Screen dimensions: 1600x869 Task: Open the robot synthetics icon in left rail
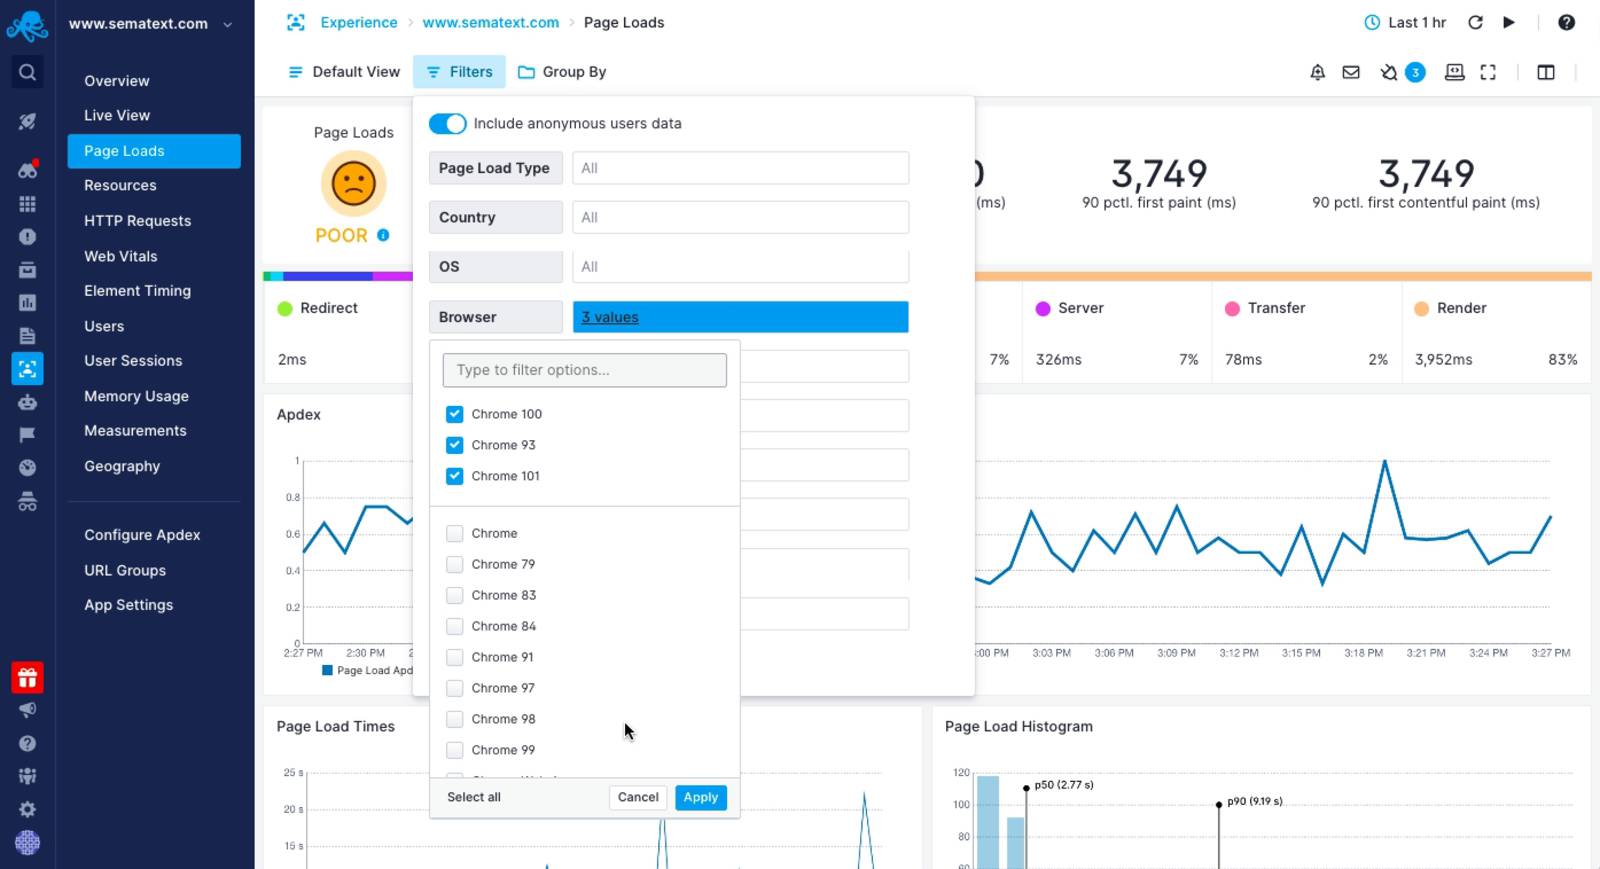(x=27, y=402)
